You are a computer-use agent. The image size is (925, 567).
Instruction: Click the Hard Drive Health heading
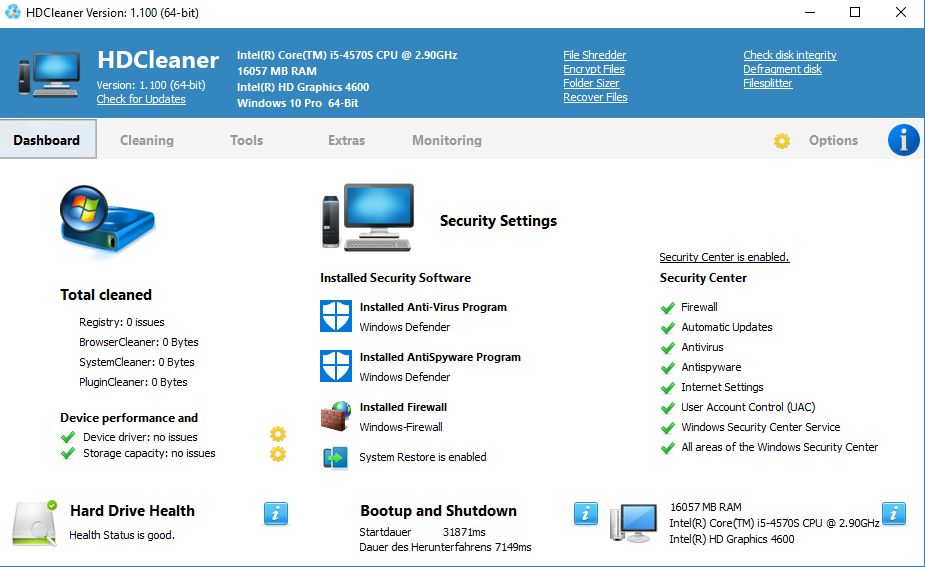[132, 511]
